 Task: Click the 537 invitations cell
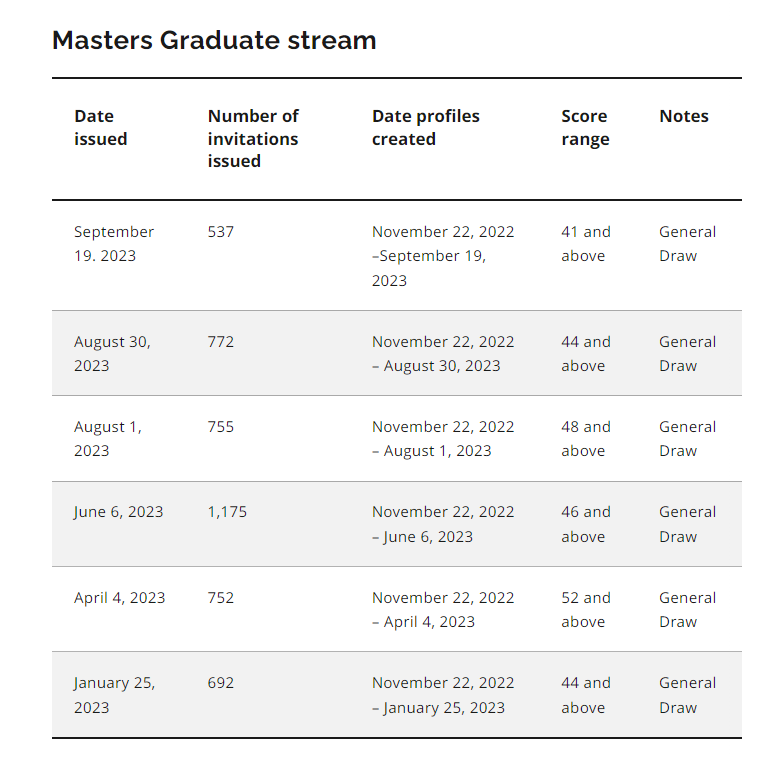220,232
